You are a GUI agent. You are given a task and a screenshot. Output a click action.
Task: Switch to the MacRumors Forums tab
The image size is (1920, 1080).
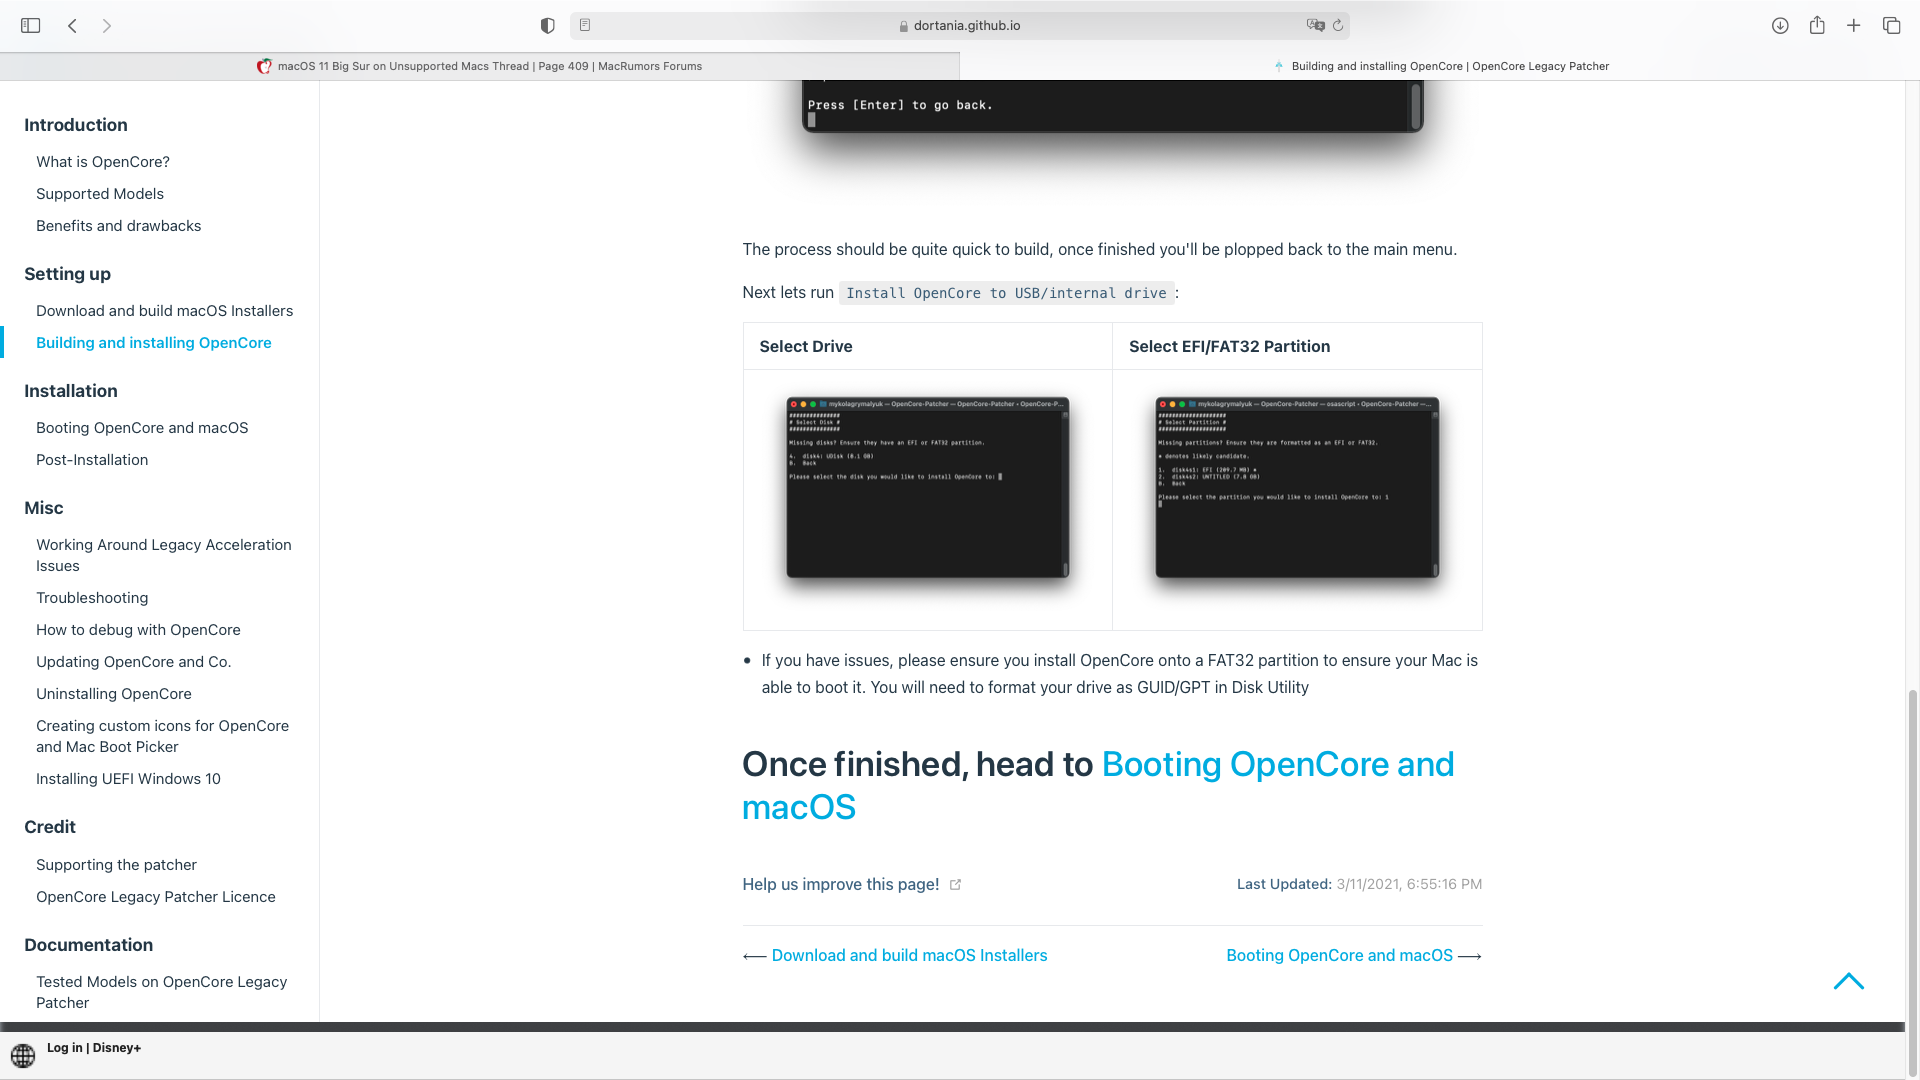(x=480, y=66)
